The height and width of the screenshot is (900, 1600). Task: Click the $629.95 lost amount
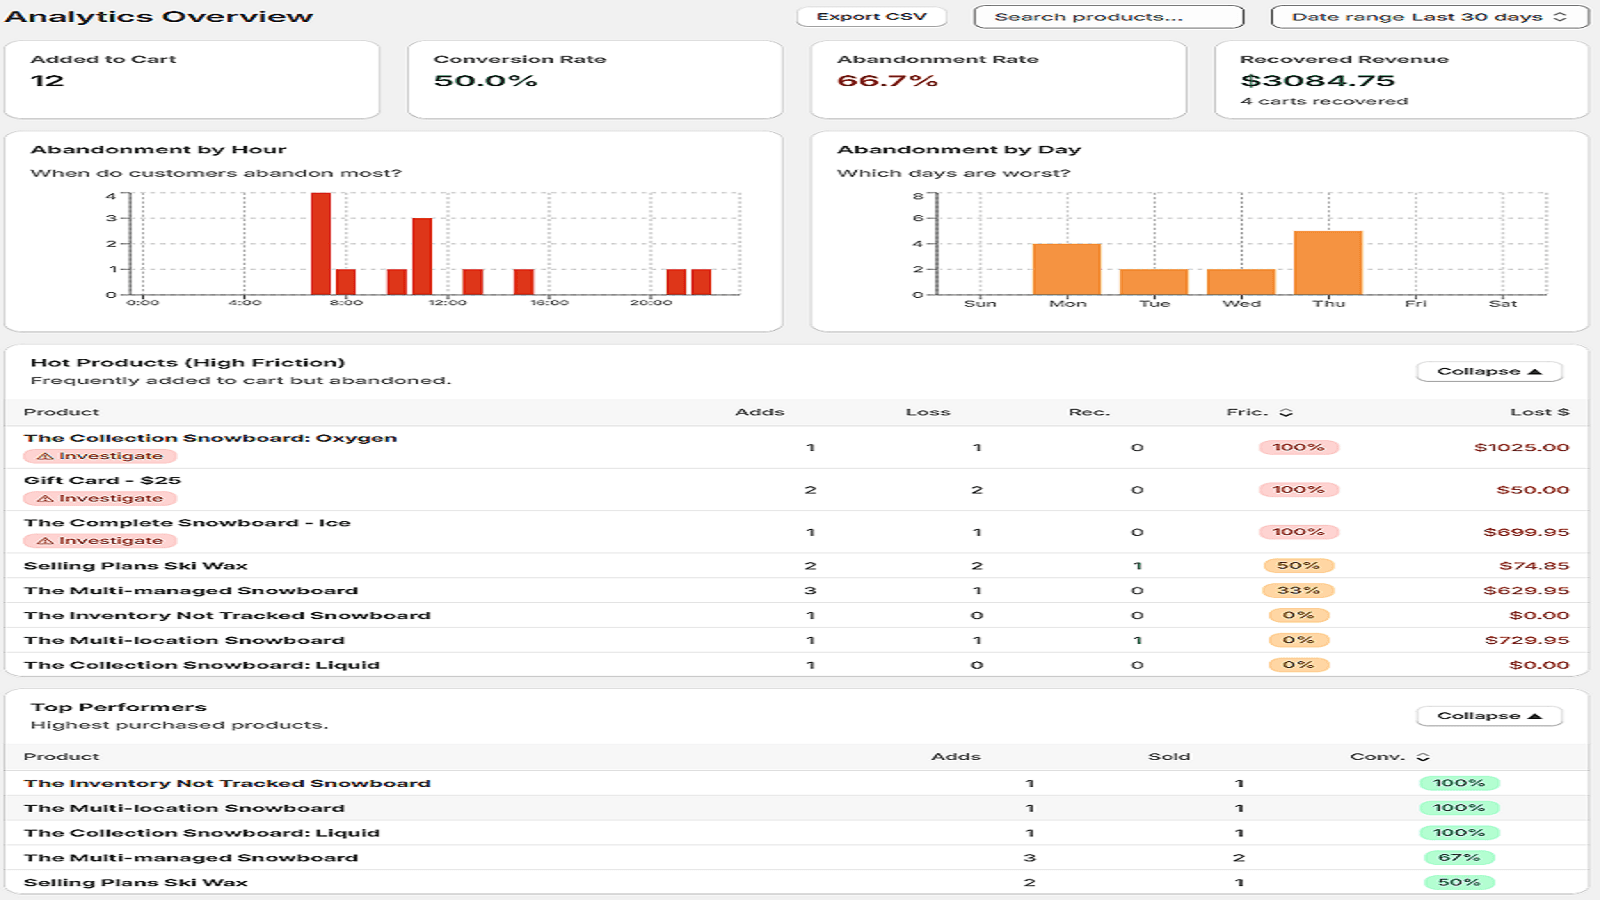(x=1526, y=591)
